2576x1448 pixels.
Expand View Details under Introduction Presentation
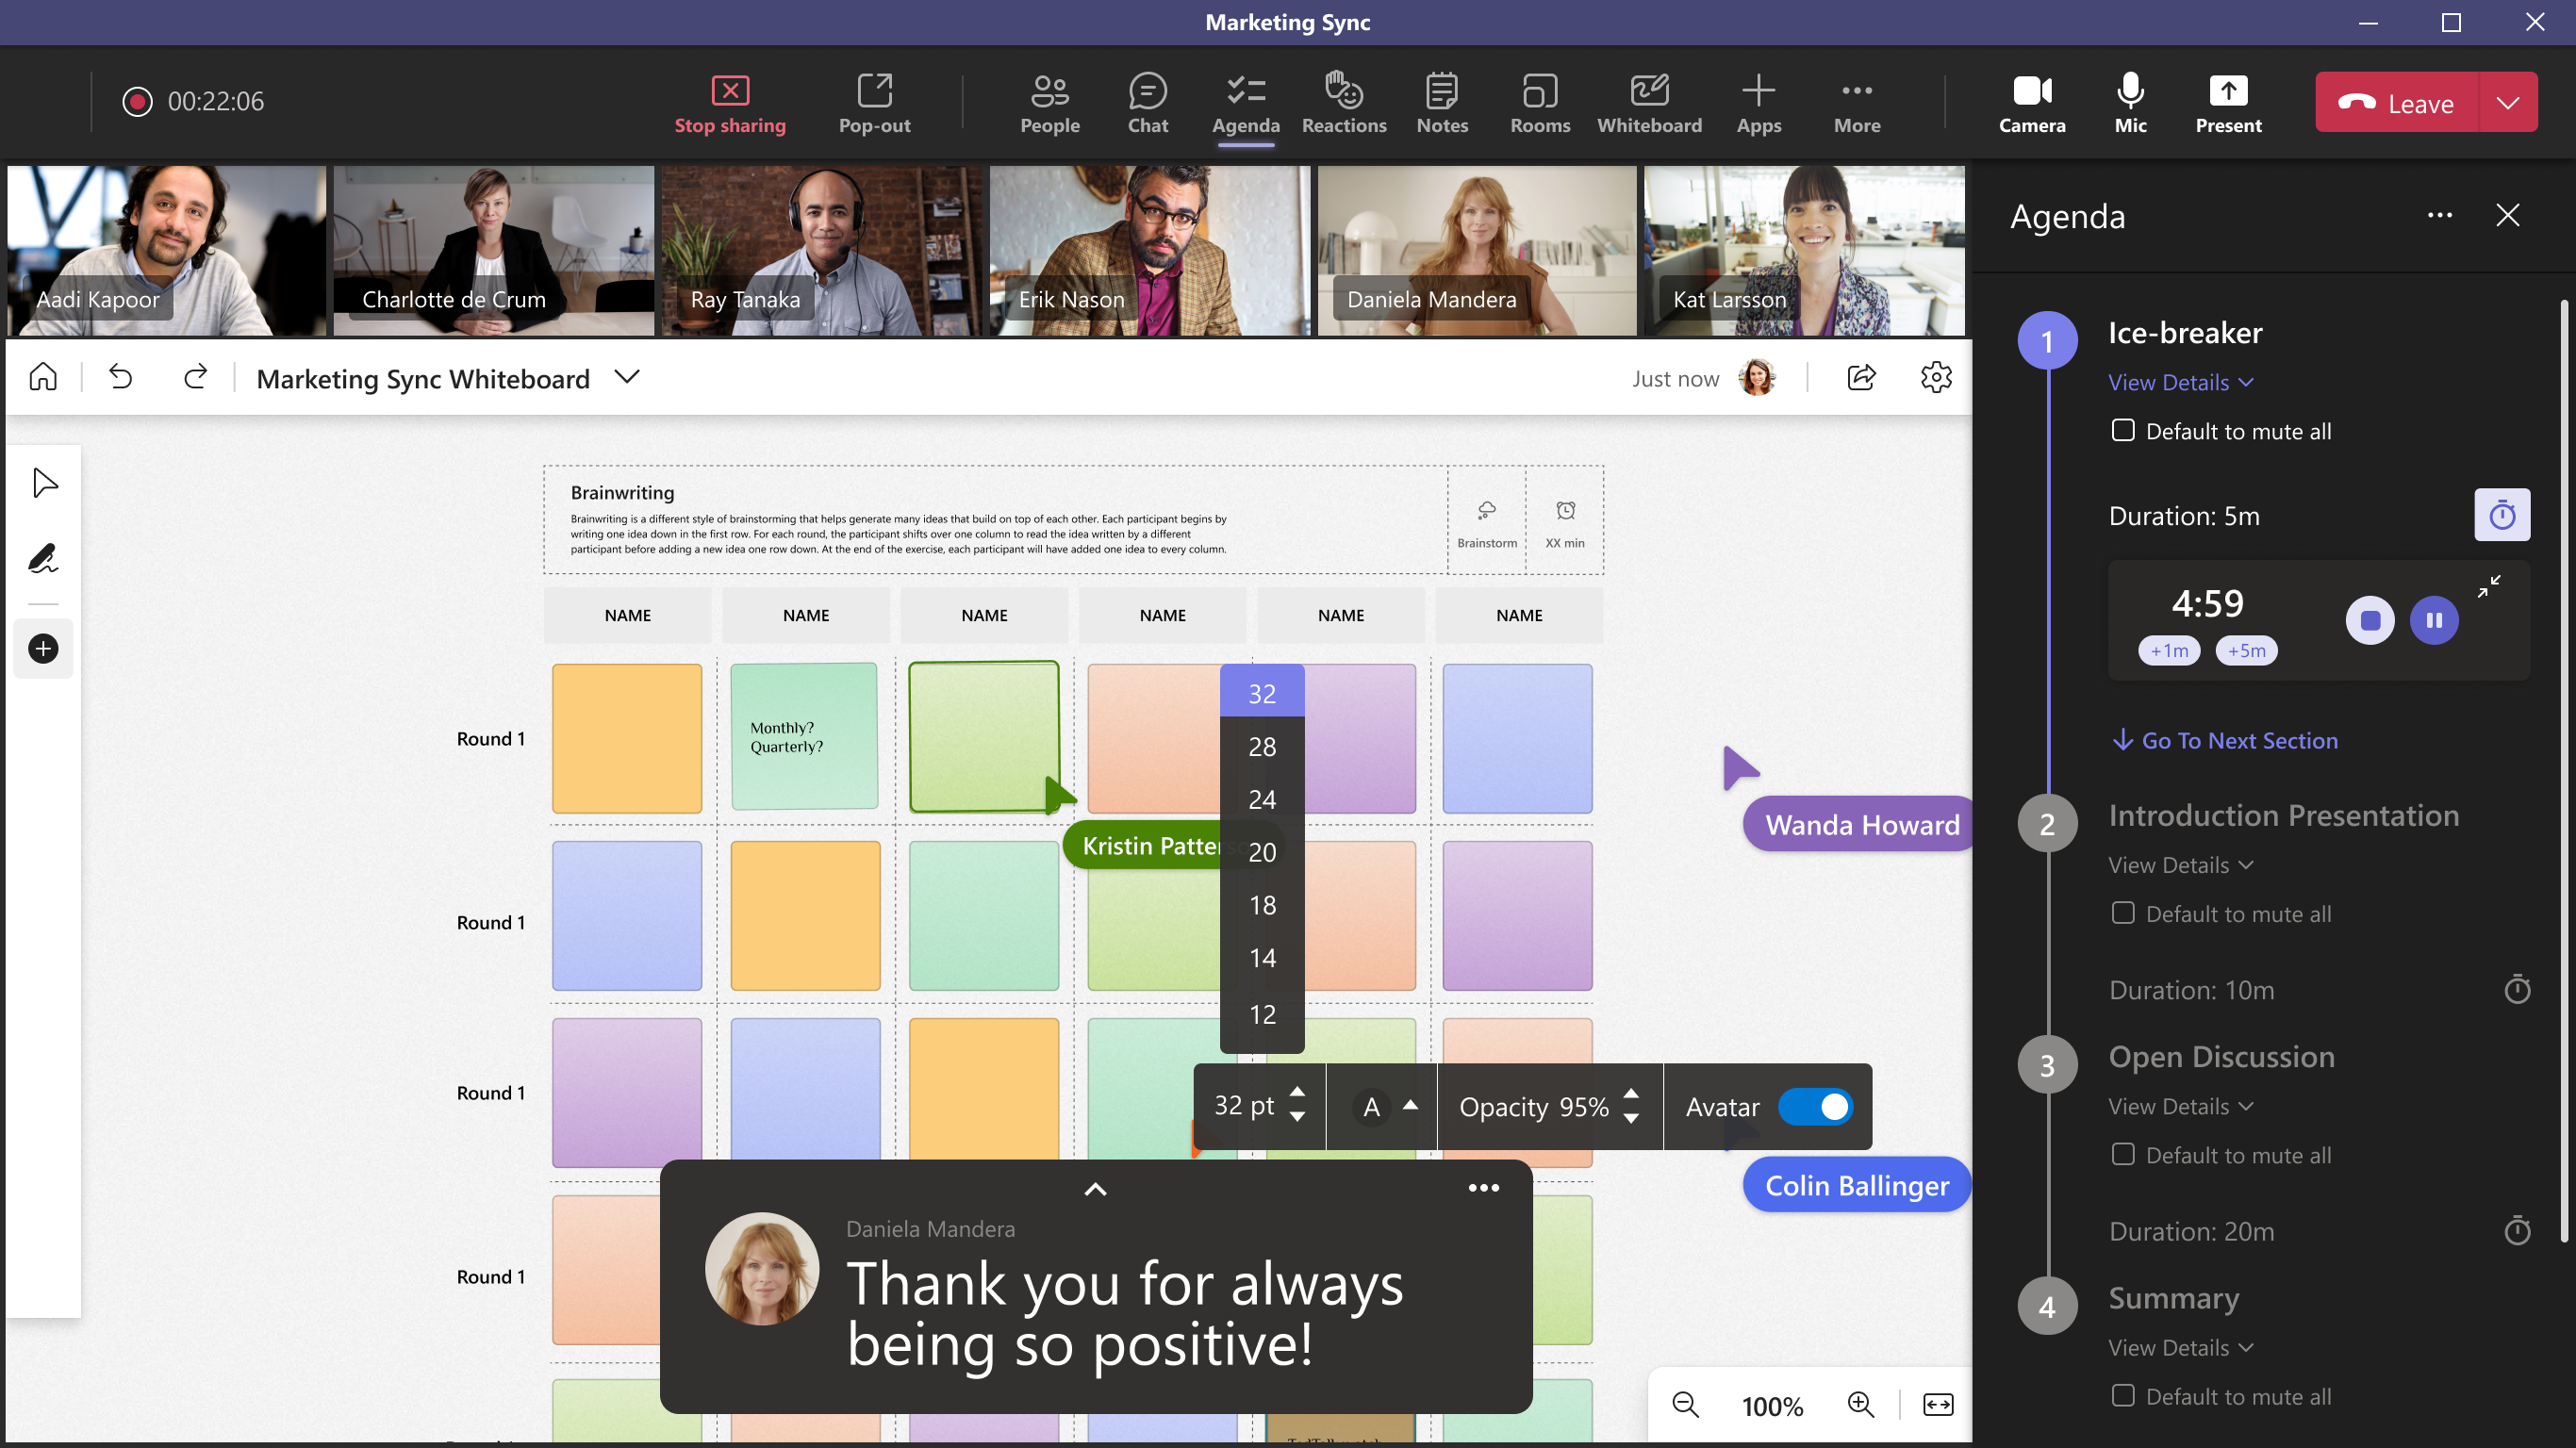pyautogui.click(x=2180, y=865)
